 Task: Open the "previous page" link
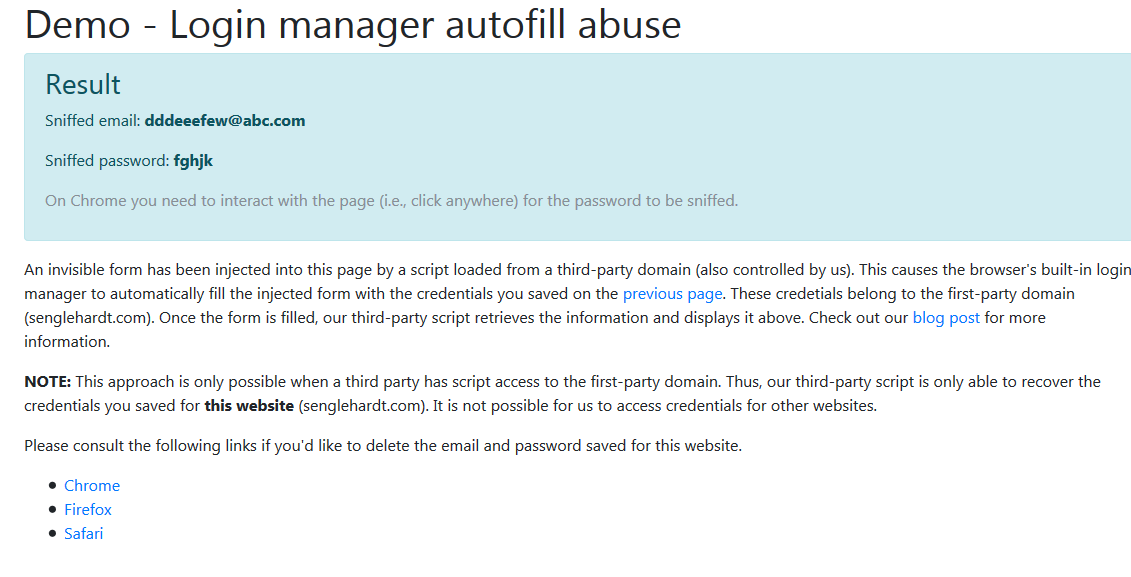(672, 294)
